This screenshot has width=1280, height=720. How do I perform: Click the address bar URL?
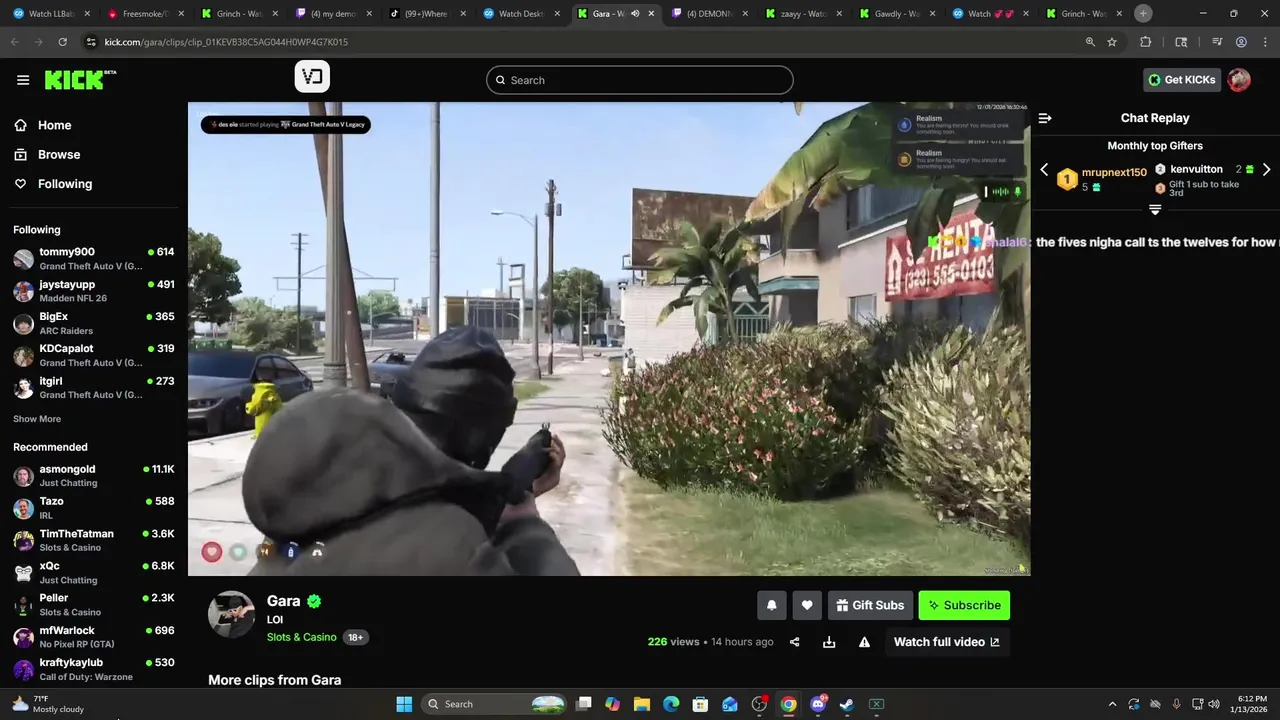(226, 42)
